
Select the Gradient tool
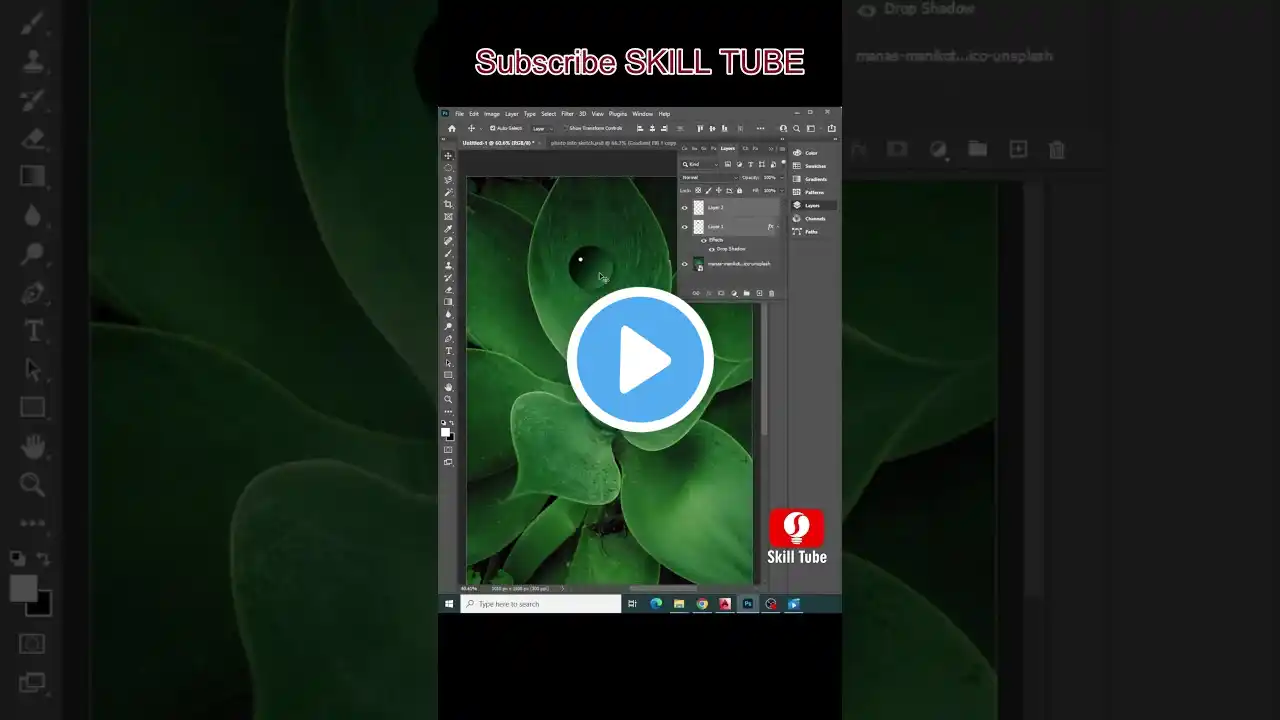coord(448,301)
